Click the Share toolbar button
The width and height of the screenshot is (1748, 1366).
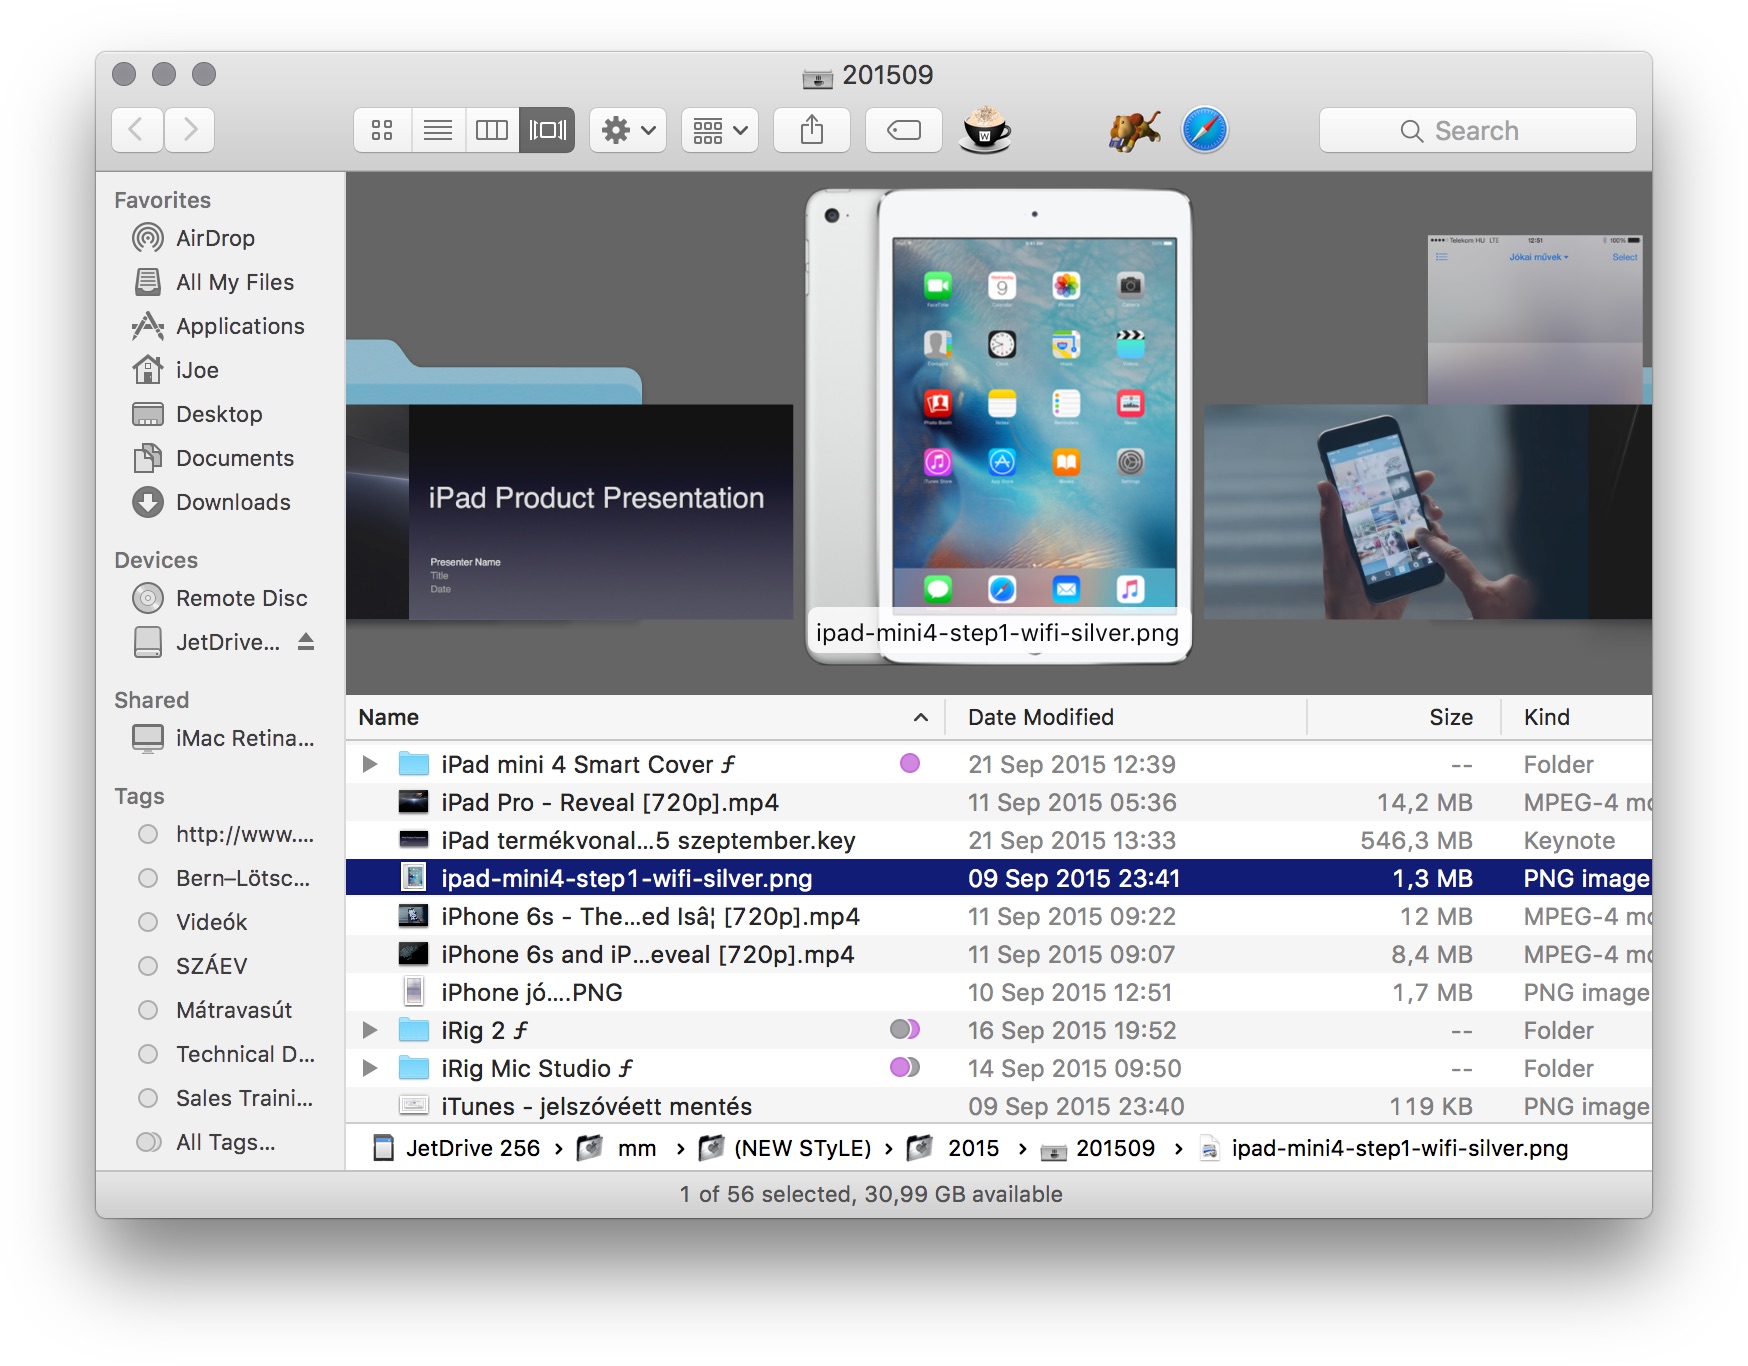point(812,130)
